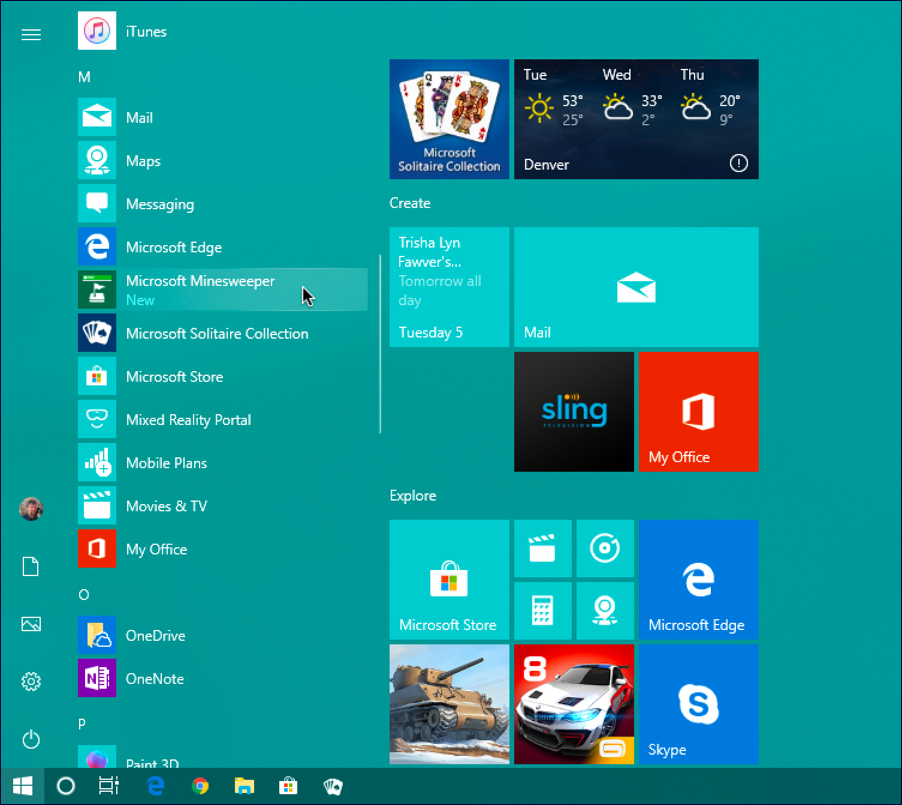The height and width of the screenshot is (805, 902).
Task: Launch iTunes from the app list
Action: click(223, 31)
